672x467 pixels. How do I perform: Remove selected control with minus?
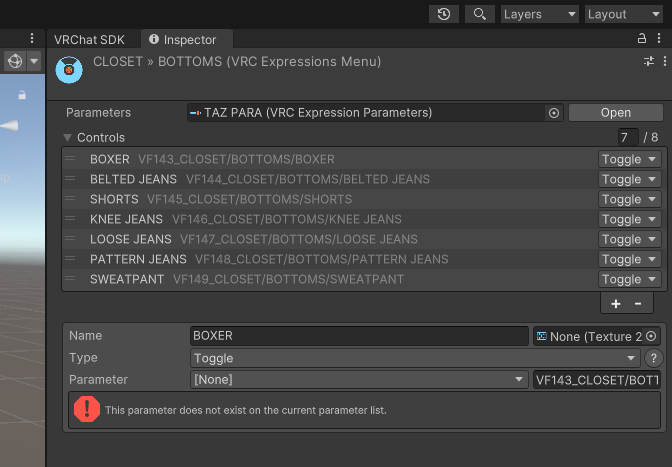tap(638, 304)
